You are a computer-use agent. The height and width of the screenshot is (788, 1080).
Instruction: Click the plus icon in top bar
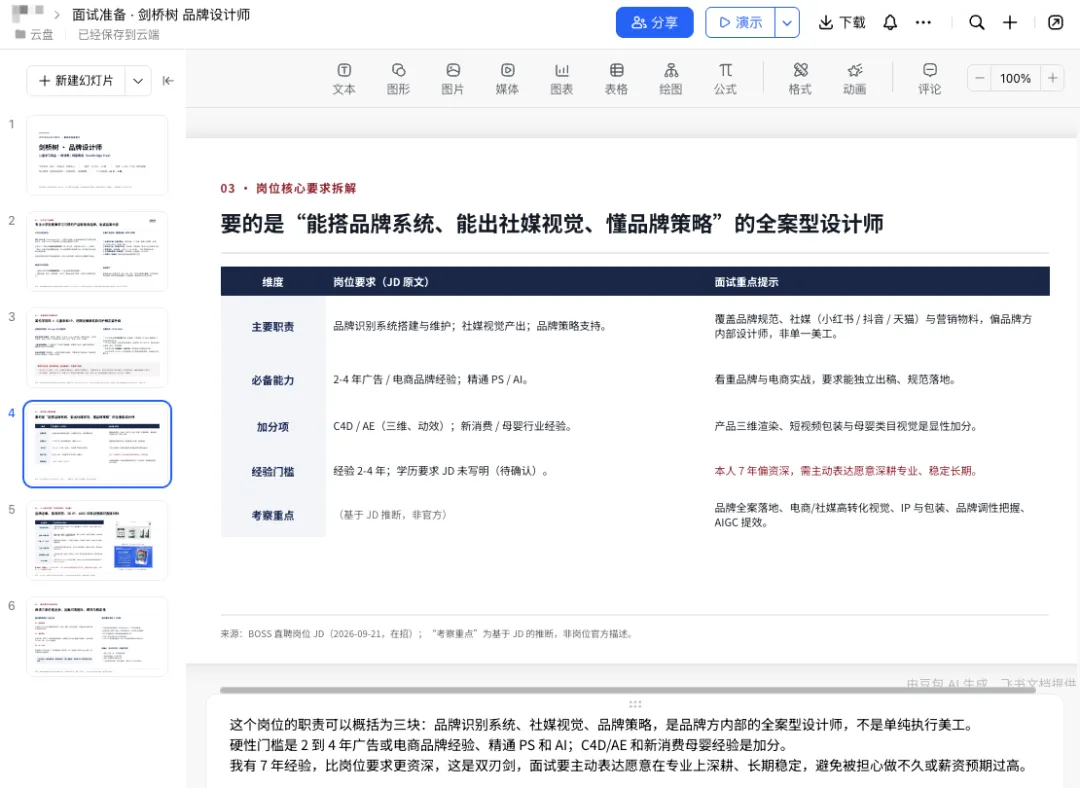[1010, 23]
